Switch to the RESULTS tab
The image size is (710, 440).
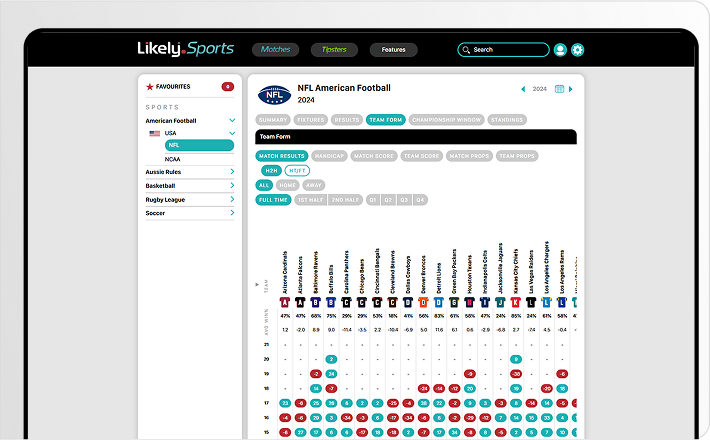coord(347,120)
